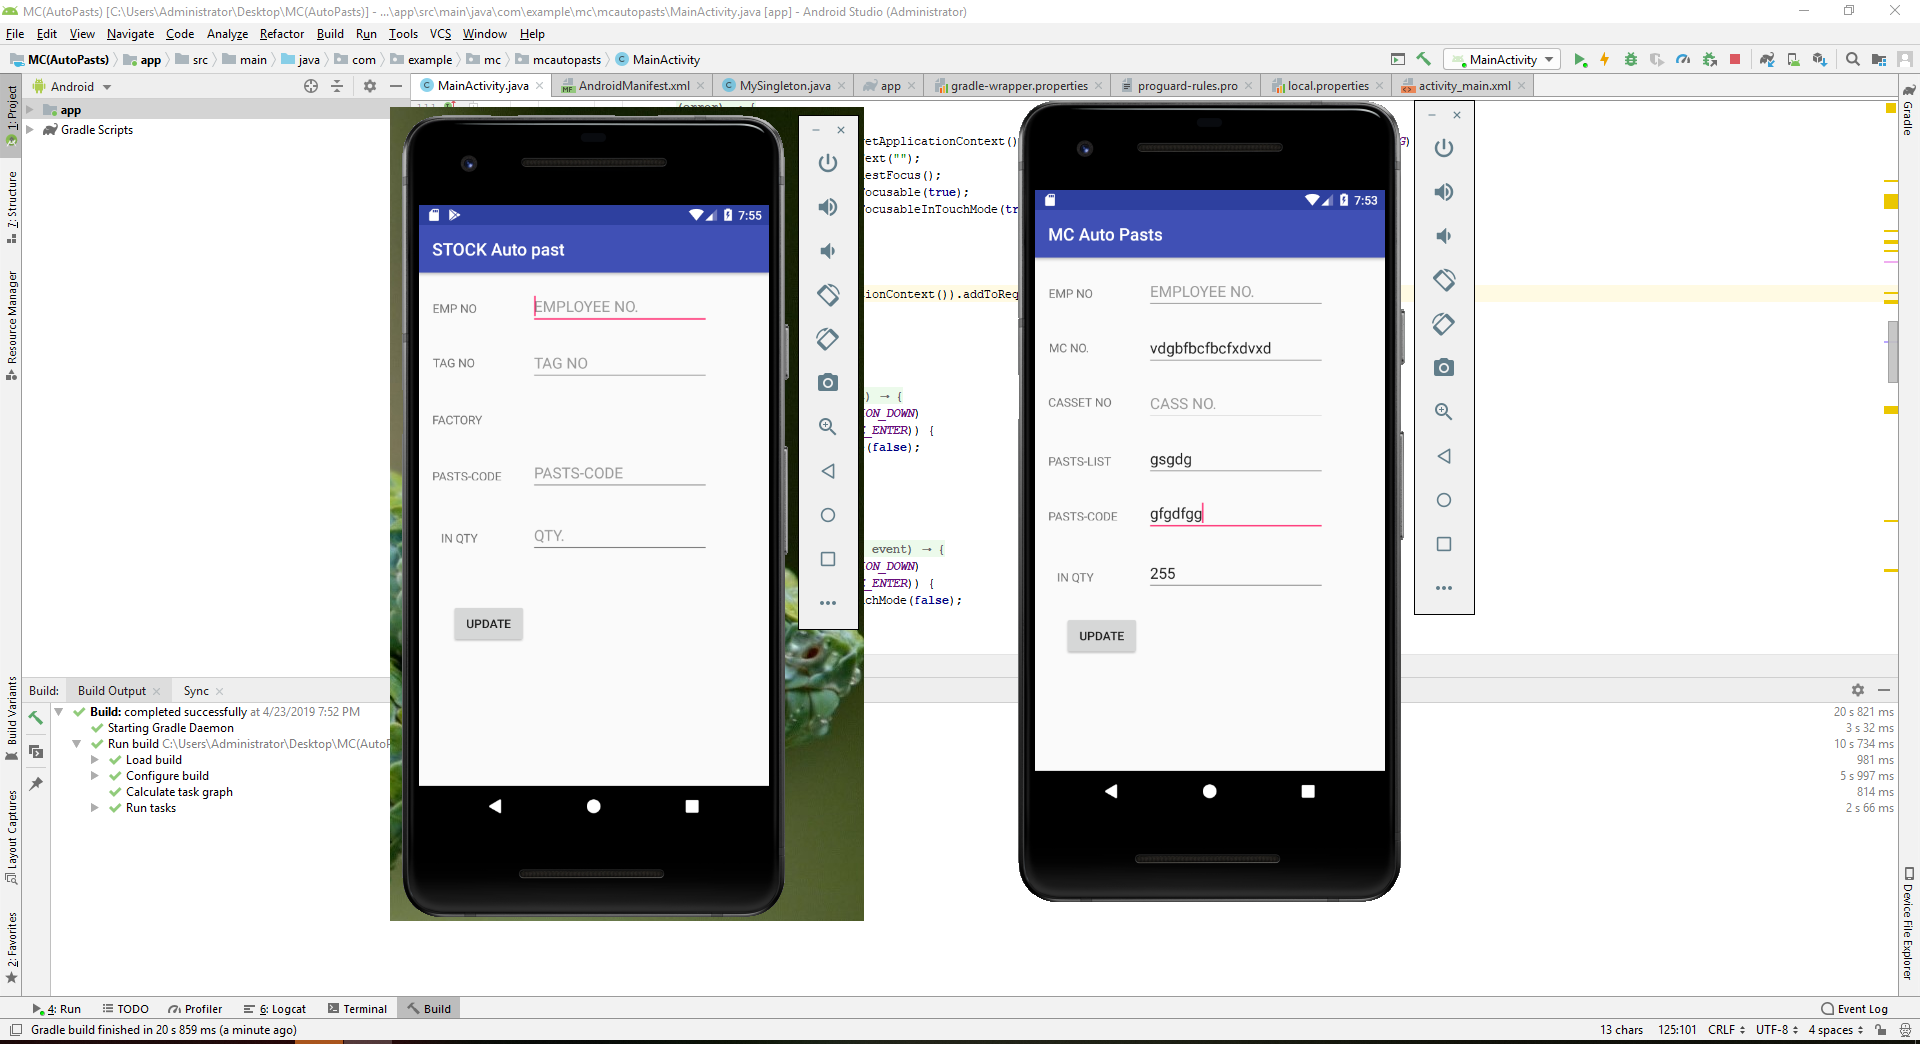
Task: Open the Android project view dropdown
Action: 72,87
